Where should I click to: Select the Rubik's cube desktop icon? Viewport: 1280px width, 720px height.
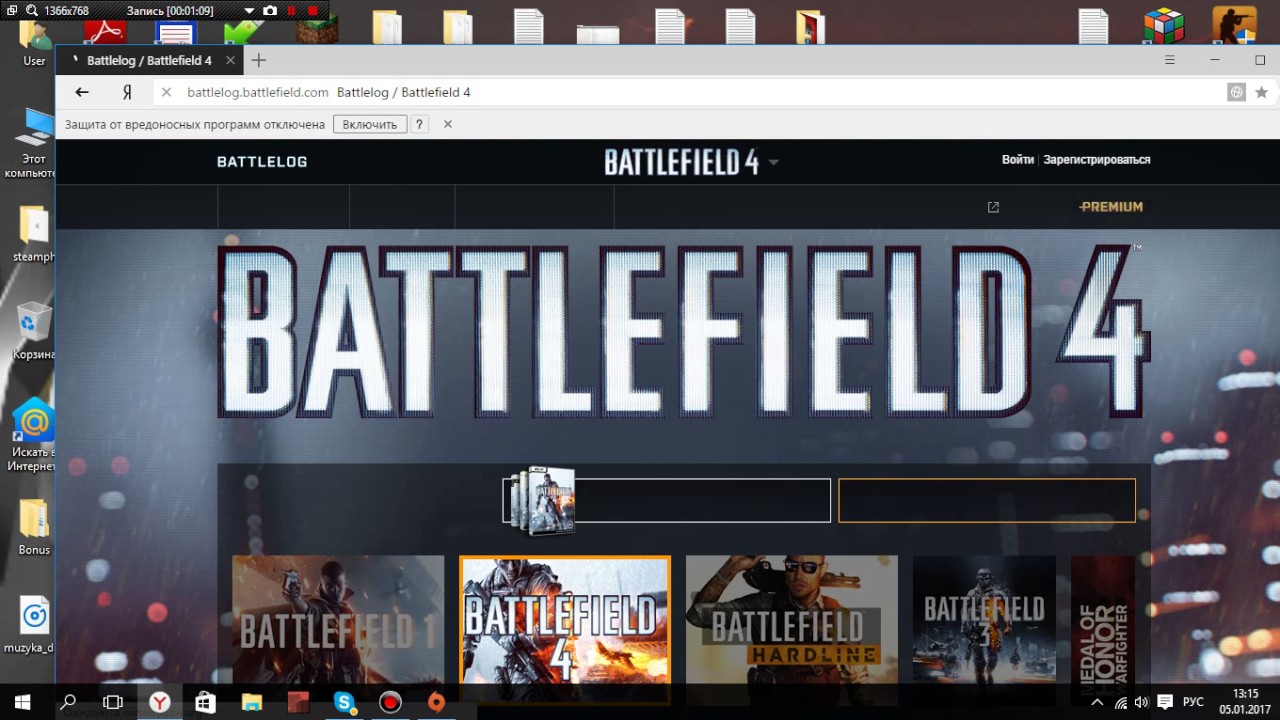tap(1163, 25)
